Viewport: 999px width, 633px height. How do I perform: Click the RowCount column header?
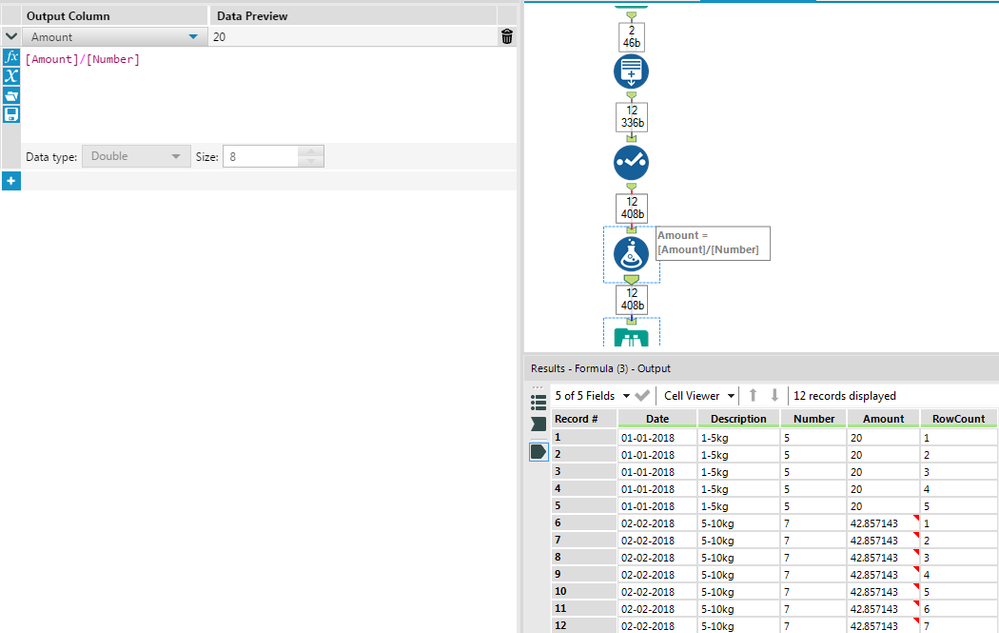[958, 418]
